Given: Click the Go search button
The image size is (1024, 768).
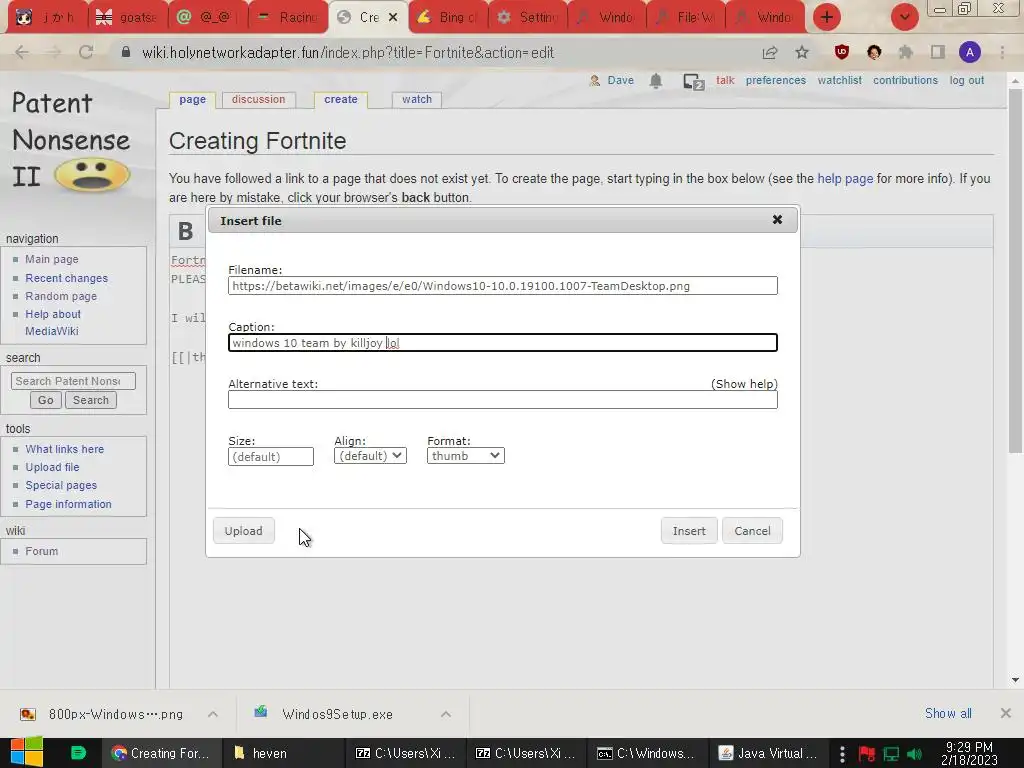Looking at the screenshot, I should coord(46,400).
